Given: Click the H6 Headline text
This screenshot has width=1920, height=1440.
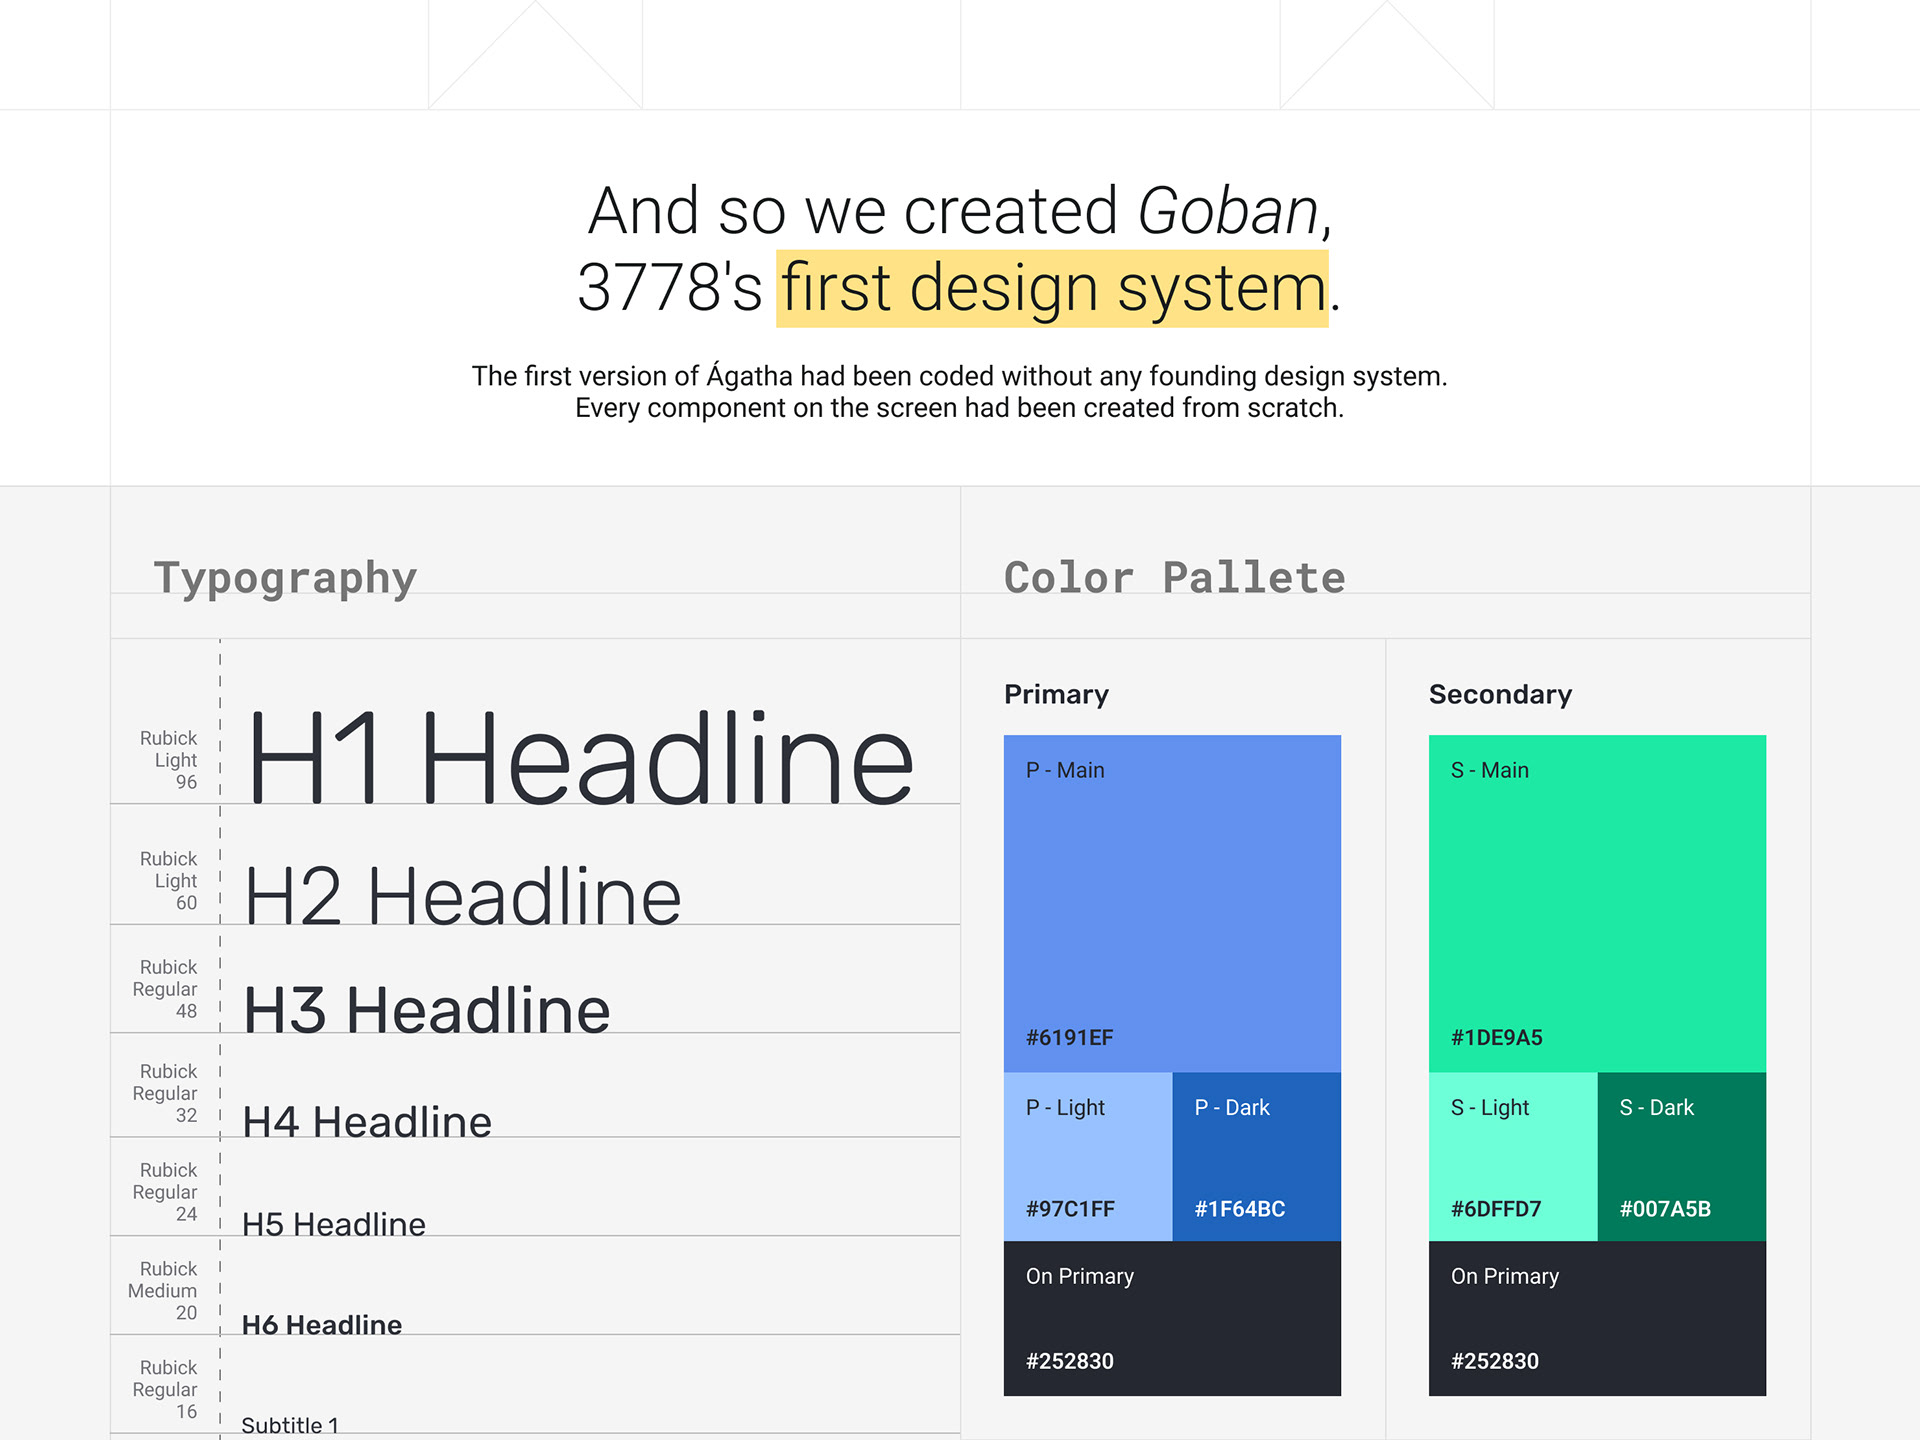Looking at the screenshot, I should tap(322, 1325).
